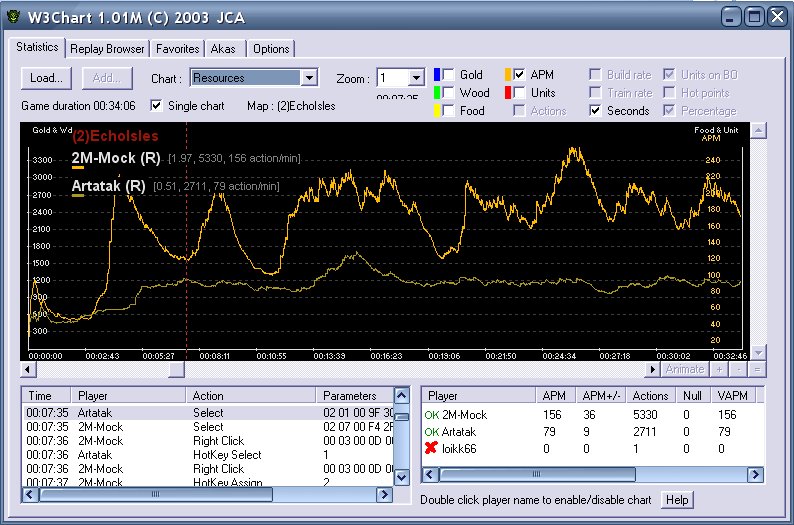The width and height of the screenshot is (794, 525).
Task: Click the W3Chart app icon in title bar
Action: coord(13,17)
